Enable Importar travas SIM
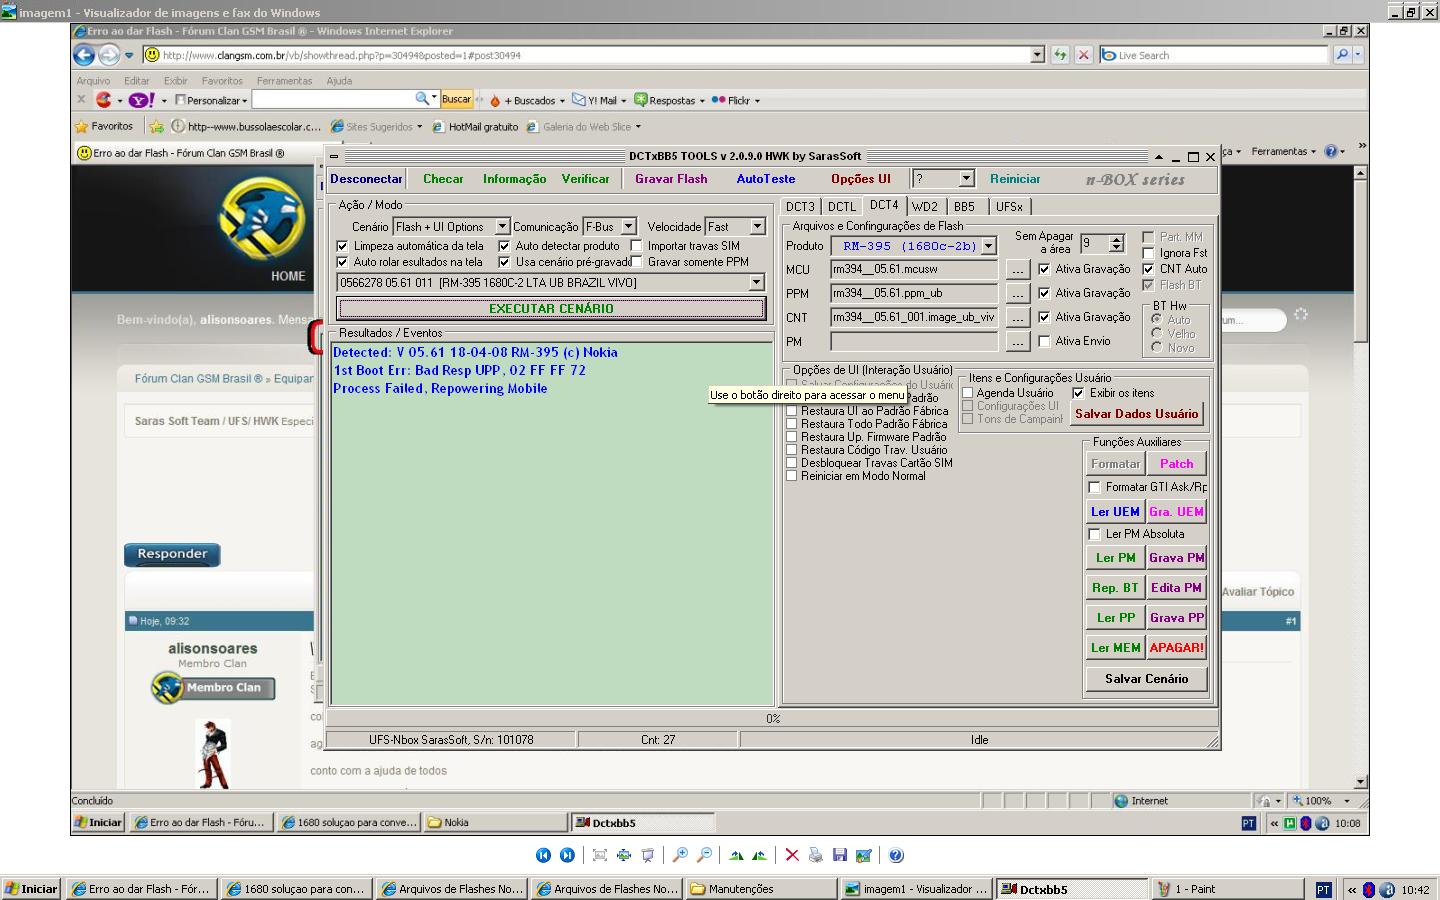The height and width of the screenshot is (900, 1440). [636, 246]
